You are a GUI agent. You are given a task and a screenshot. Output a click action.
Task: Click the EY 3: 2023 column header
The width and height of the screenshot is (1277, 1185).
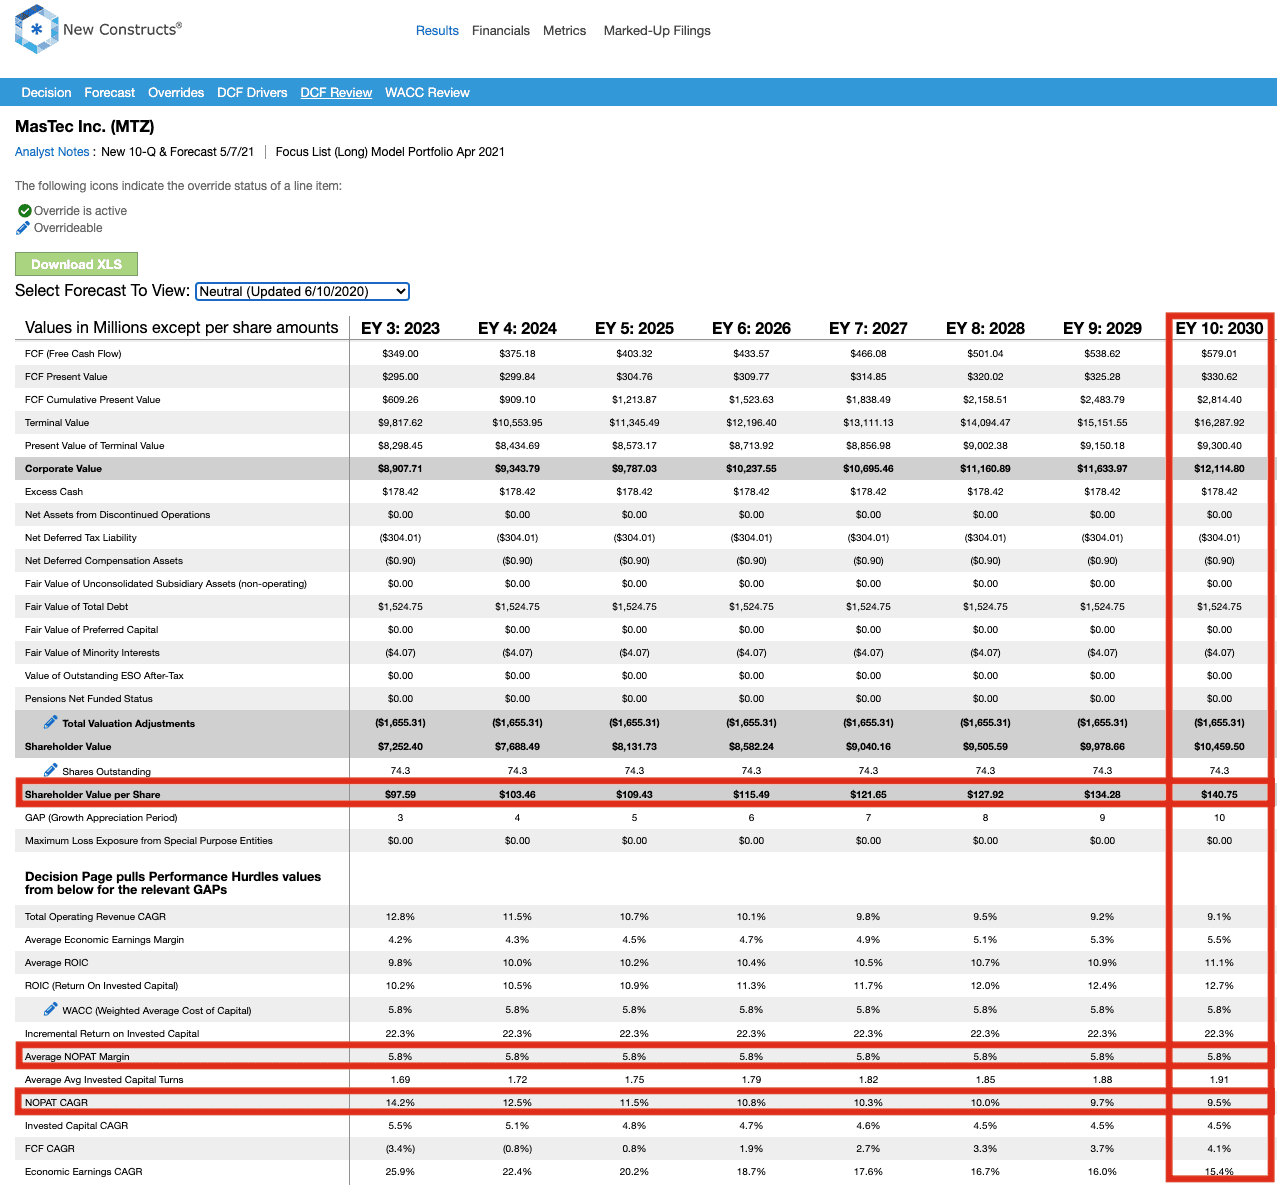click(x=400, y=328)
